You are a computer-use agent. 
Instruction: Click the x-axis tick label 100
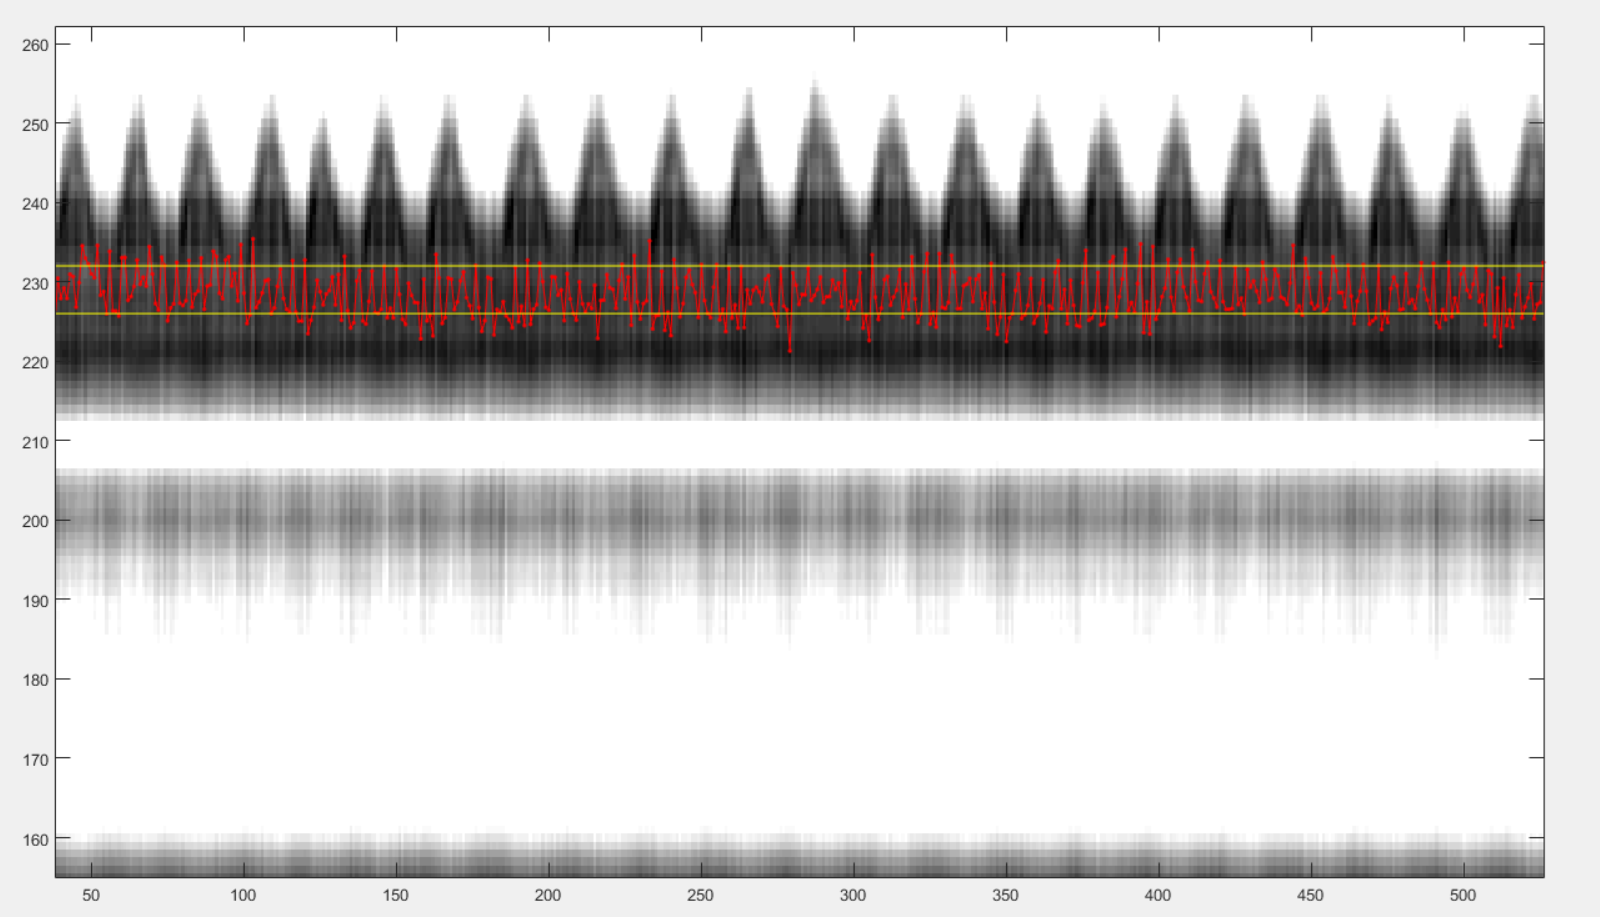tap(243, 895)
